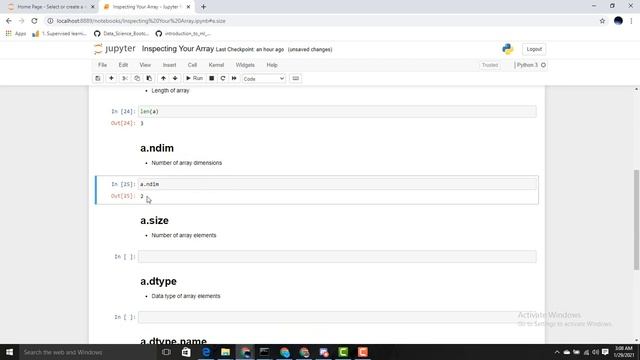
Task: Open introduction_to_ml bookmark
Action: [x=183, y=33]
